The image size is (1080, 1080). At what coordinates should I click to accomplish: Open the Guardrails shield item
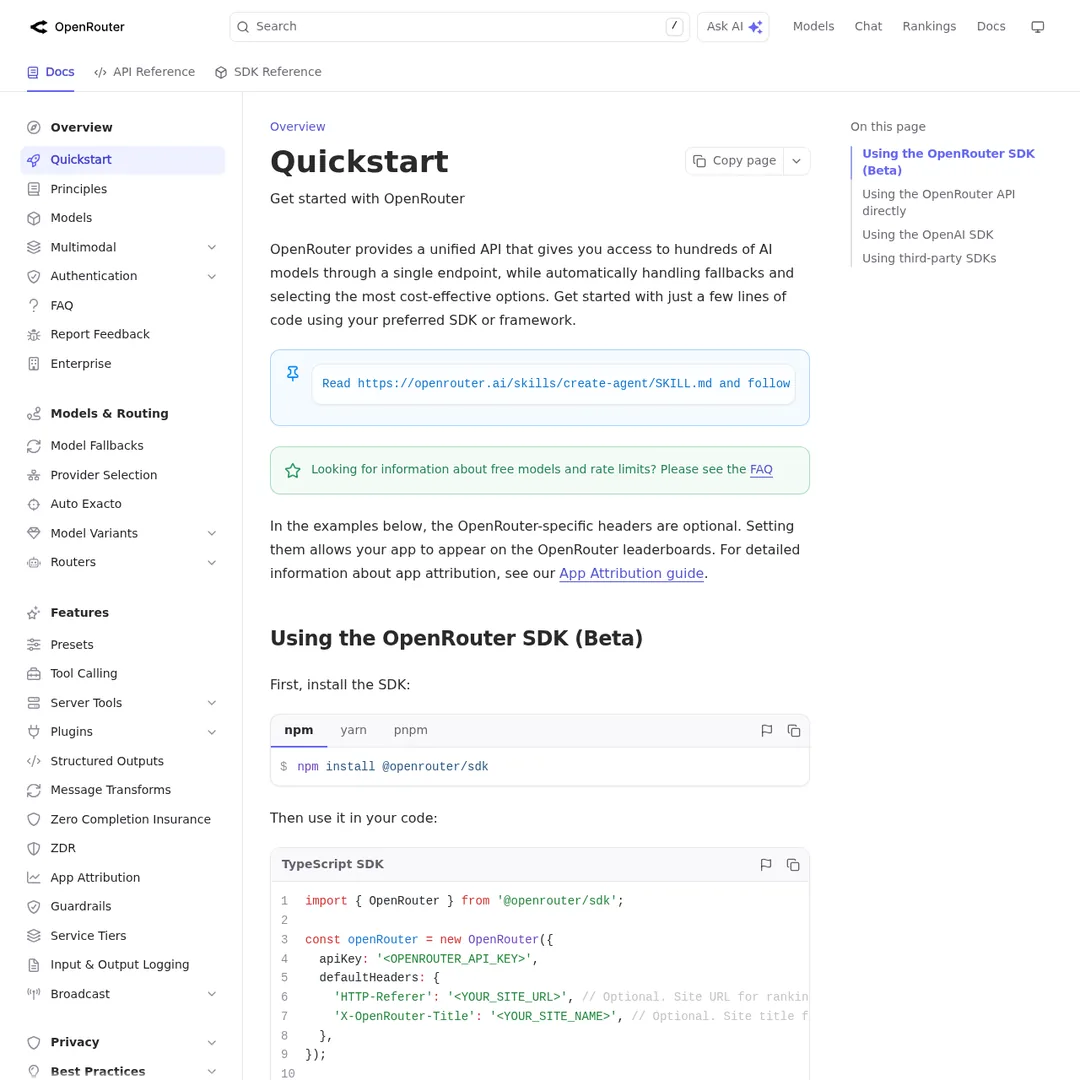click(80, 906)
